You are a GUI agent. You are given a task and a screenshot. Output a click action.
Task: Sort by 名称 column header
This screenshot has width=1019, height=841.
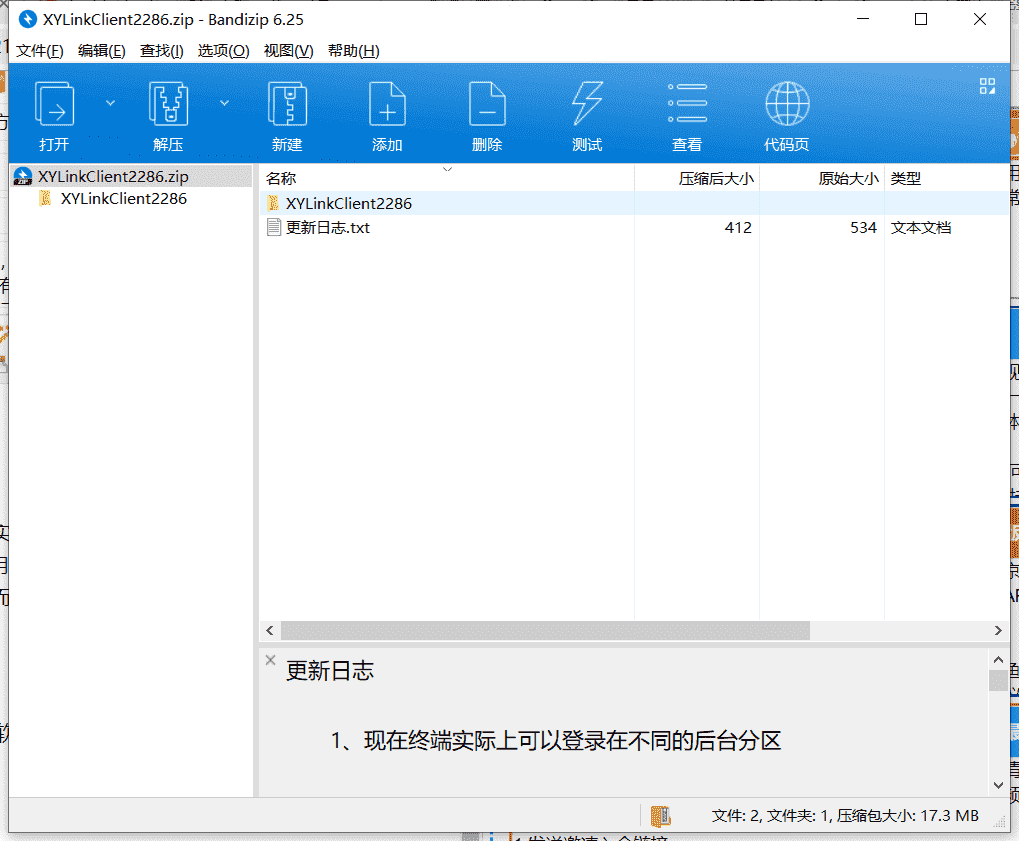[281, 178]
